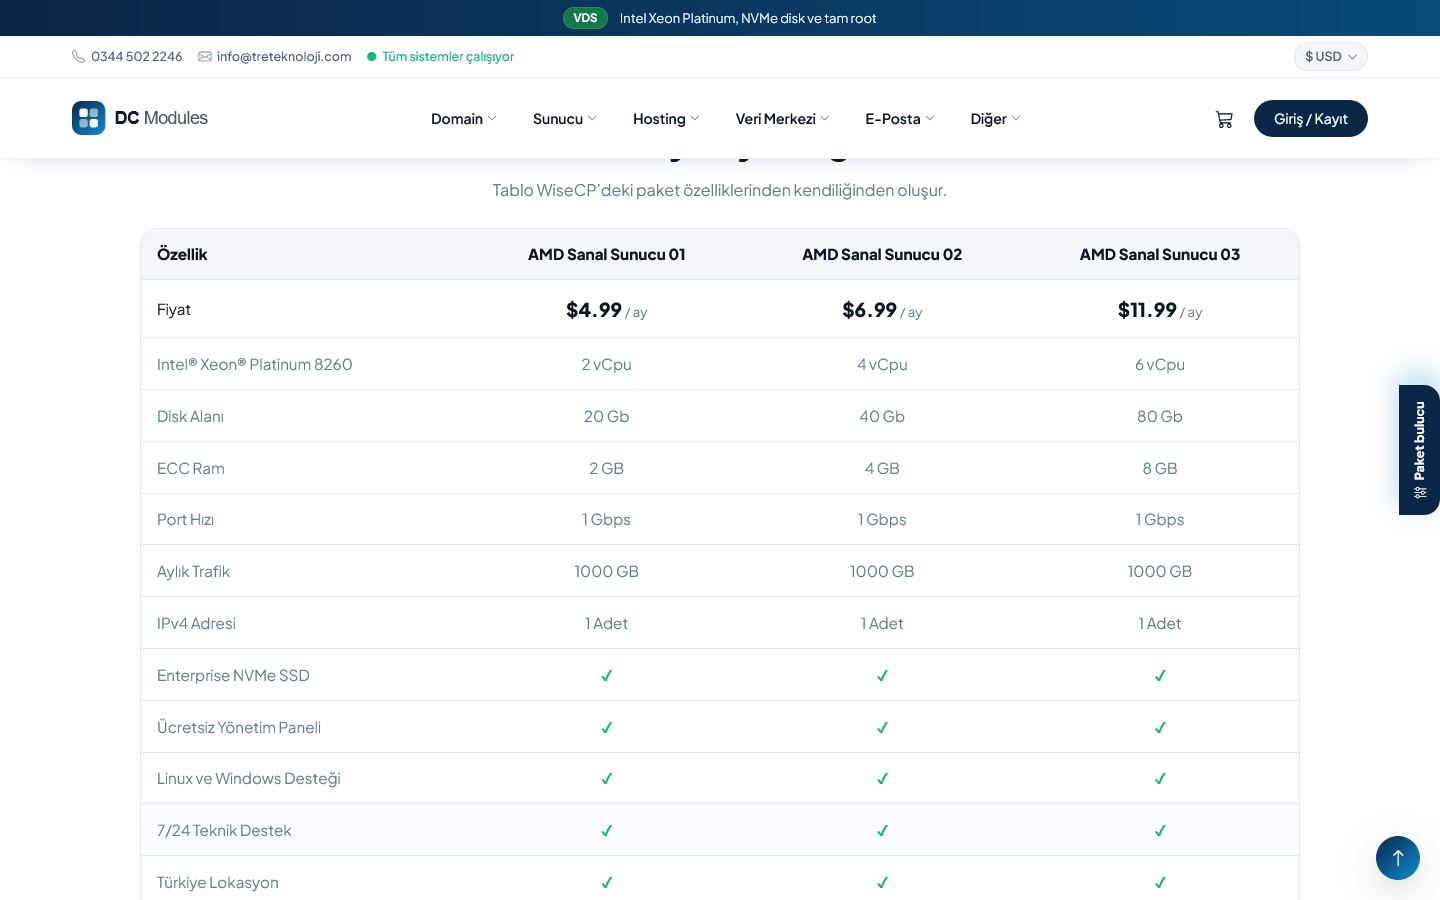
Task: Click the Türkiye Lokasyon row label
Action: coord(218,882)
